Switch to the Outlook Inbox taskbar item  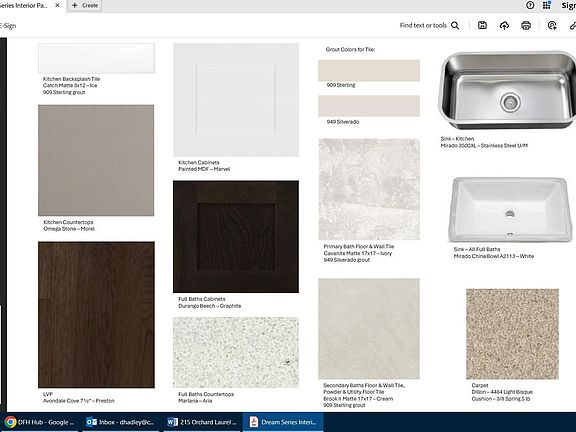point(120,422)
